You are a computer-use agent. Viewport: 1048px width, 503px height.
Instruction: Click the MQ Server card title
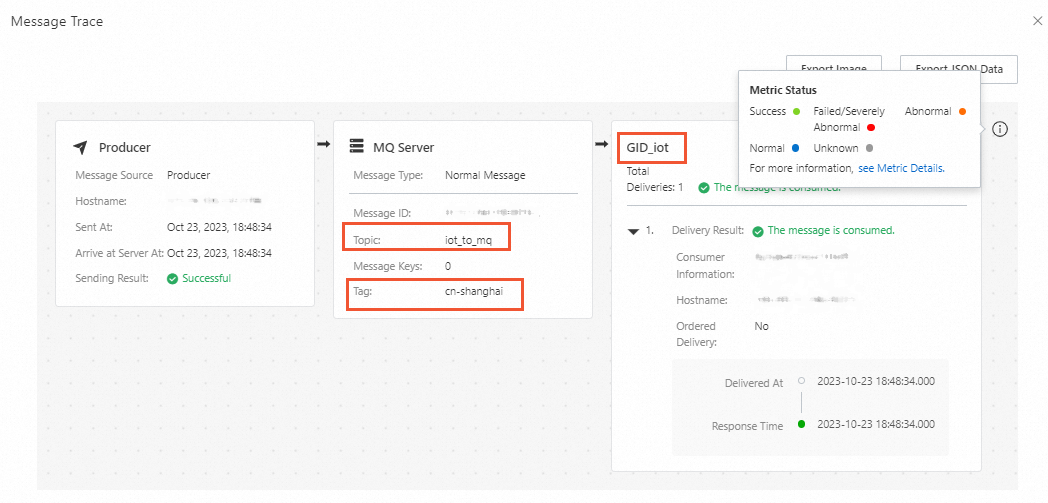coord(404,148)
